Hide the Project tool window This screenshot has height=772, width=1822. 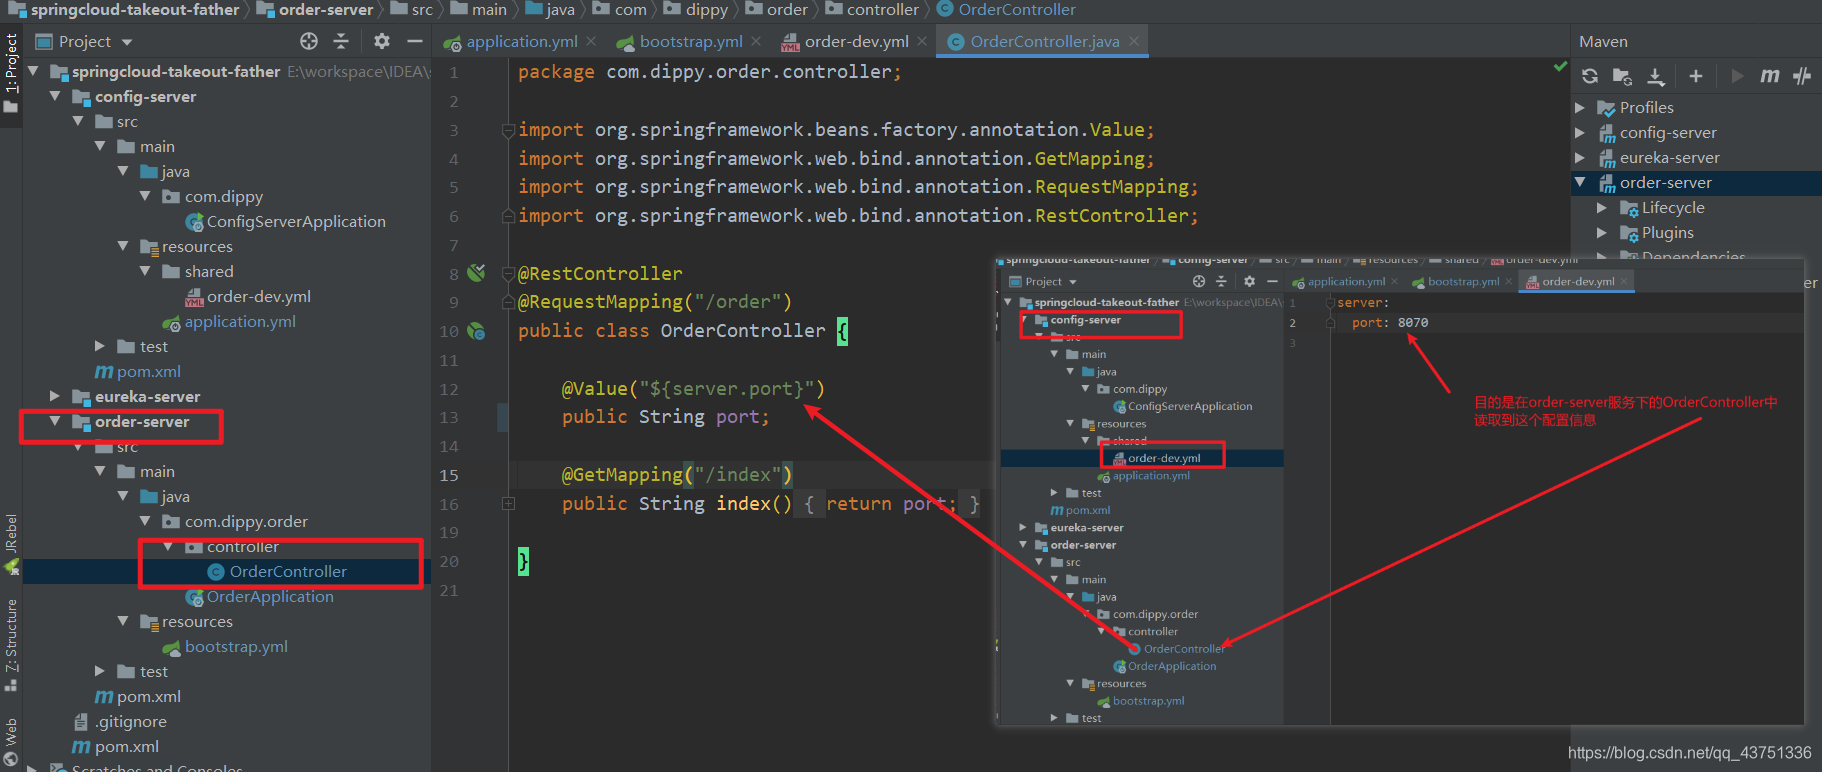[414, 41]
